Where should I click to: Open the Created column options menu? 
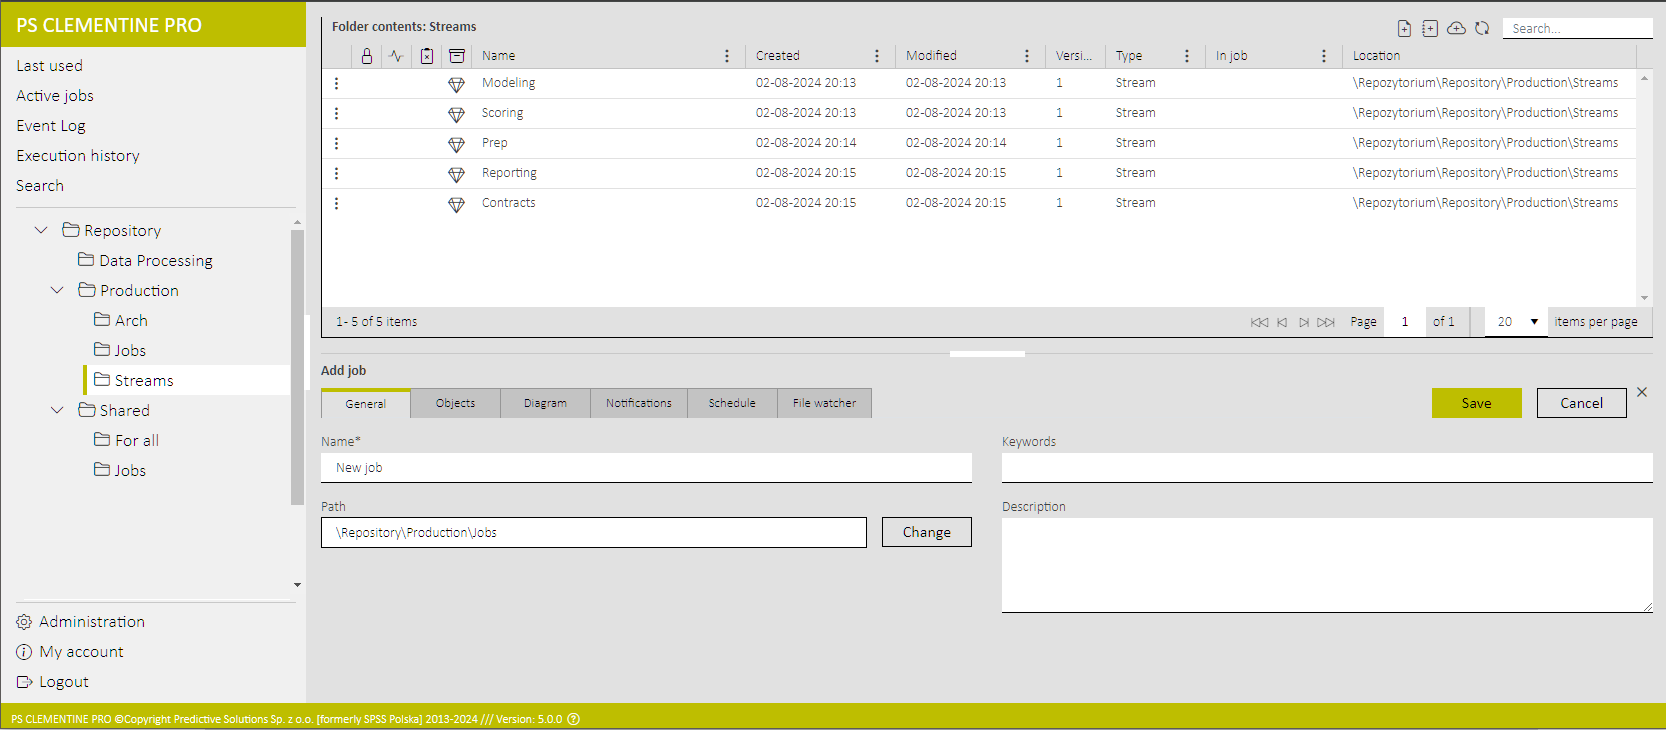click(877, 56)
